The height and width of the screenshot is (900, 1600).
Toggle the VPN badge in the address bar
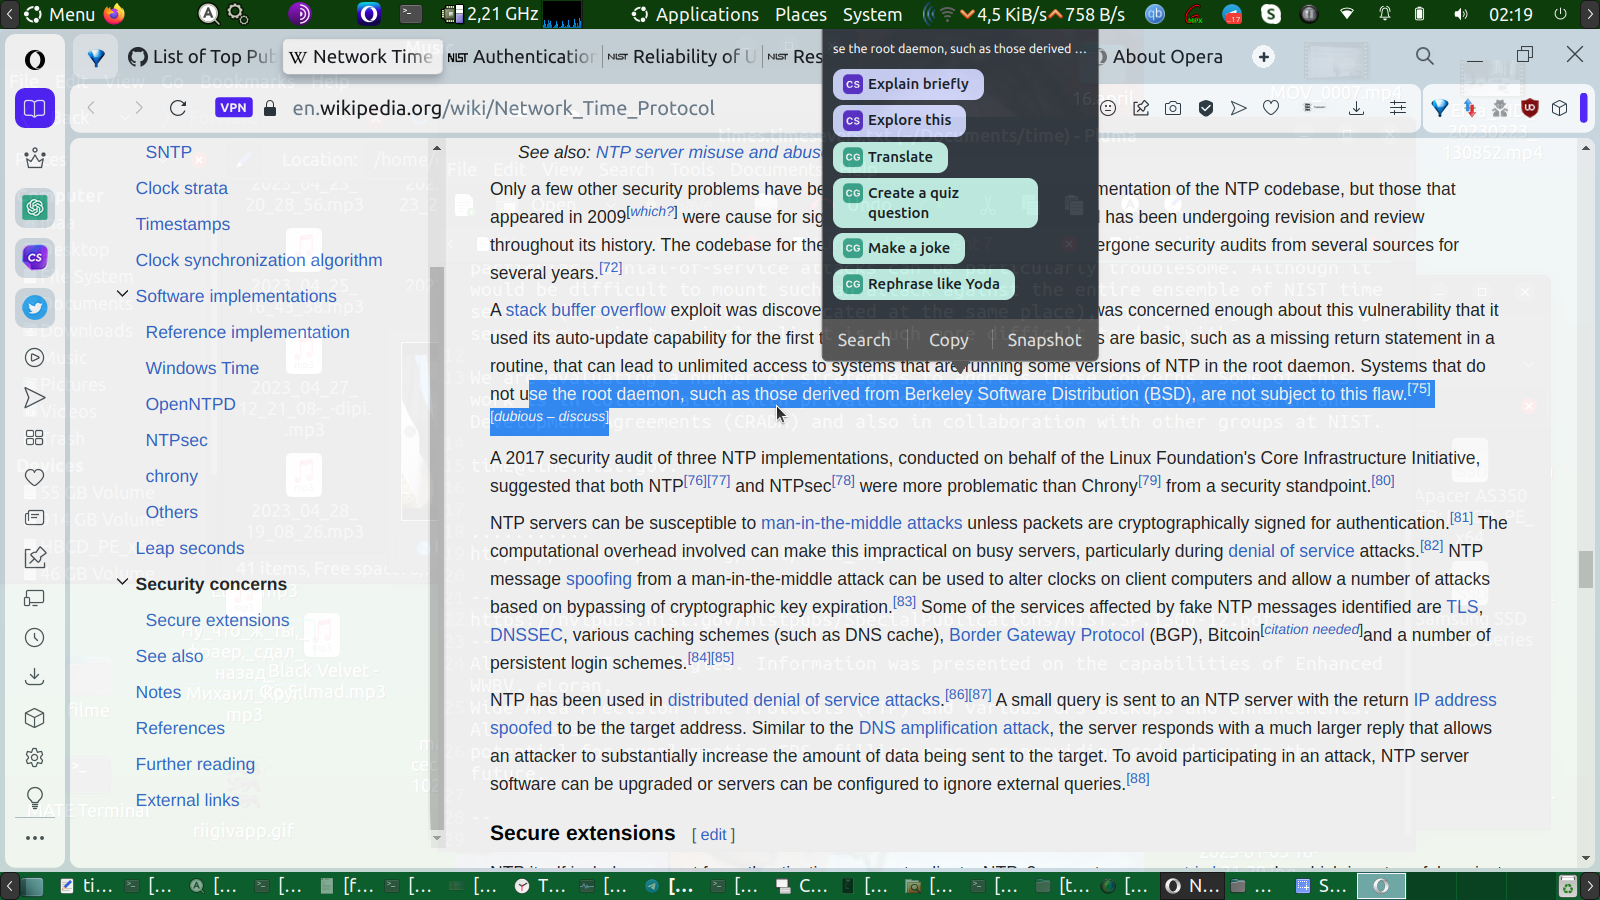click(233, 108)
